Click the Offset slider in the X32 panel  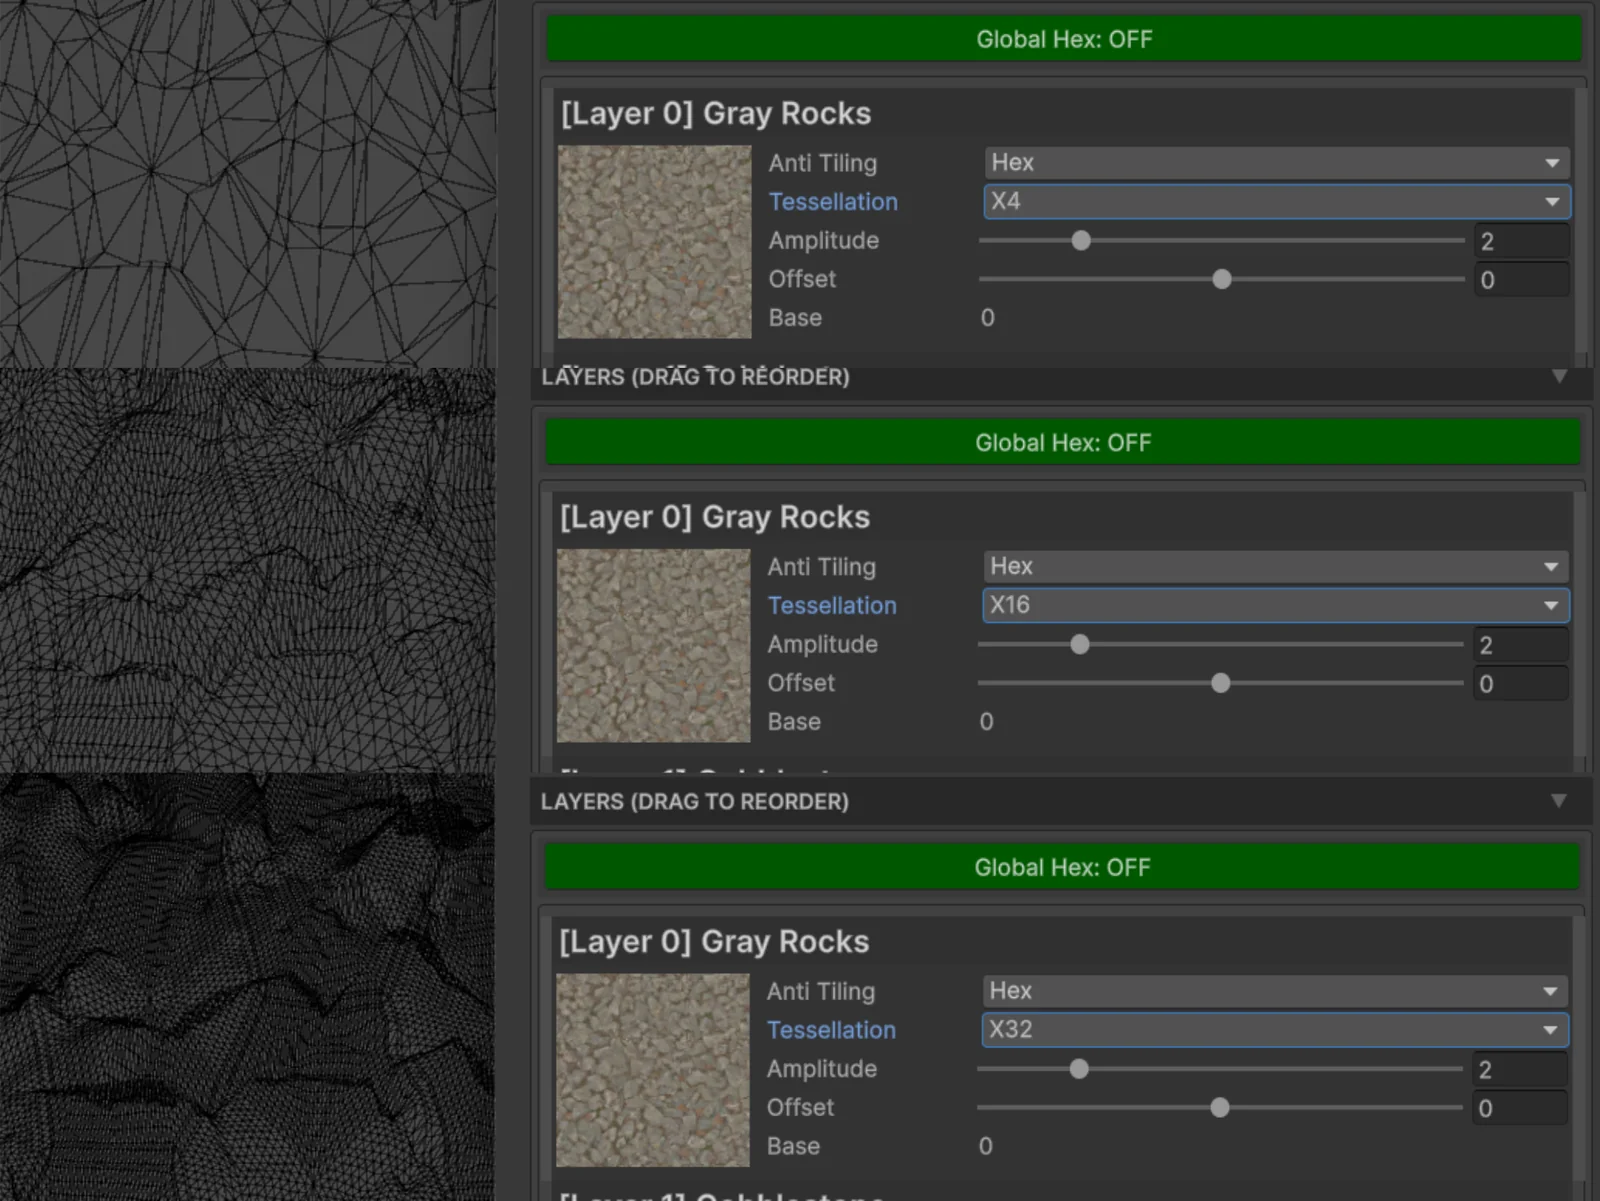[x=1219, y=1108]
